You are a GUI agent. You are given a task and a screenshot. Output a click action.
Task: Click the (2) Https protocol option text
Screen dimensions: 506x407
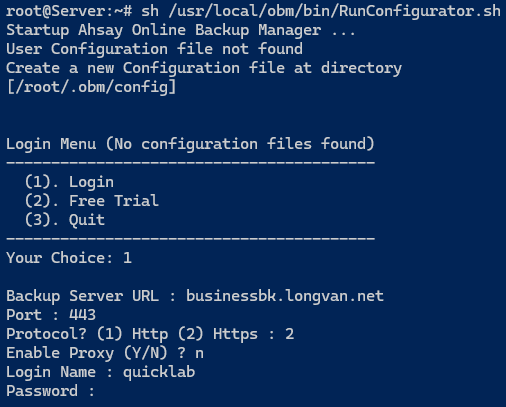(218, 334)
